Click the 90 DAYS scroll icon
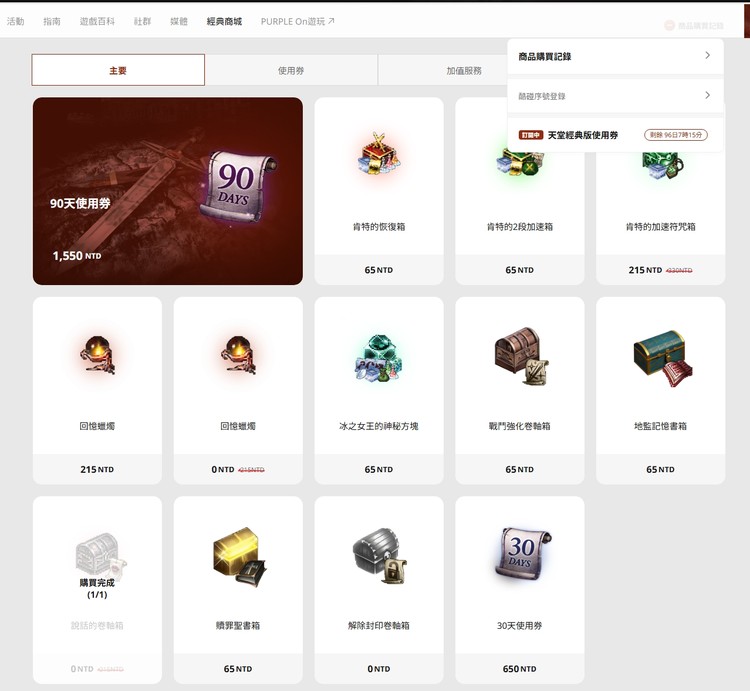The width and height of the screenshot is (750, 691). [x=238, y=186]
